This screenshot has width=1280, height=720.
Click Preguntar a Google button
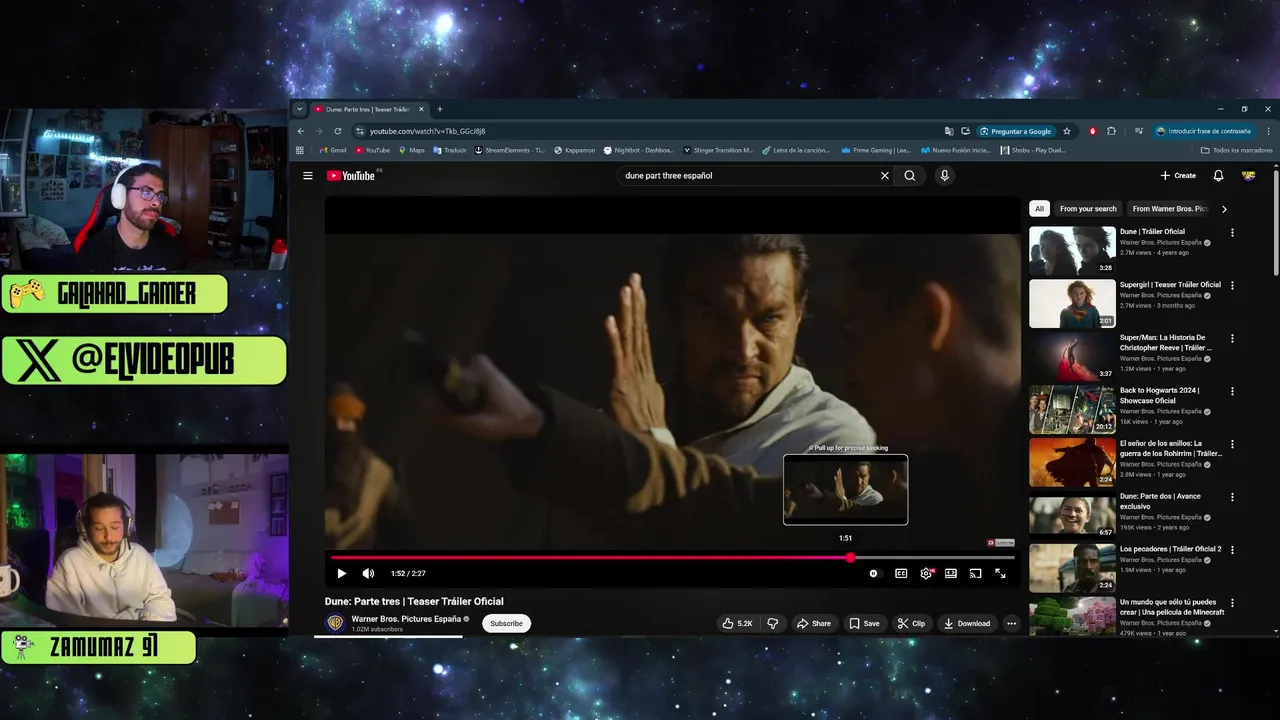1016,131
